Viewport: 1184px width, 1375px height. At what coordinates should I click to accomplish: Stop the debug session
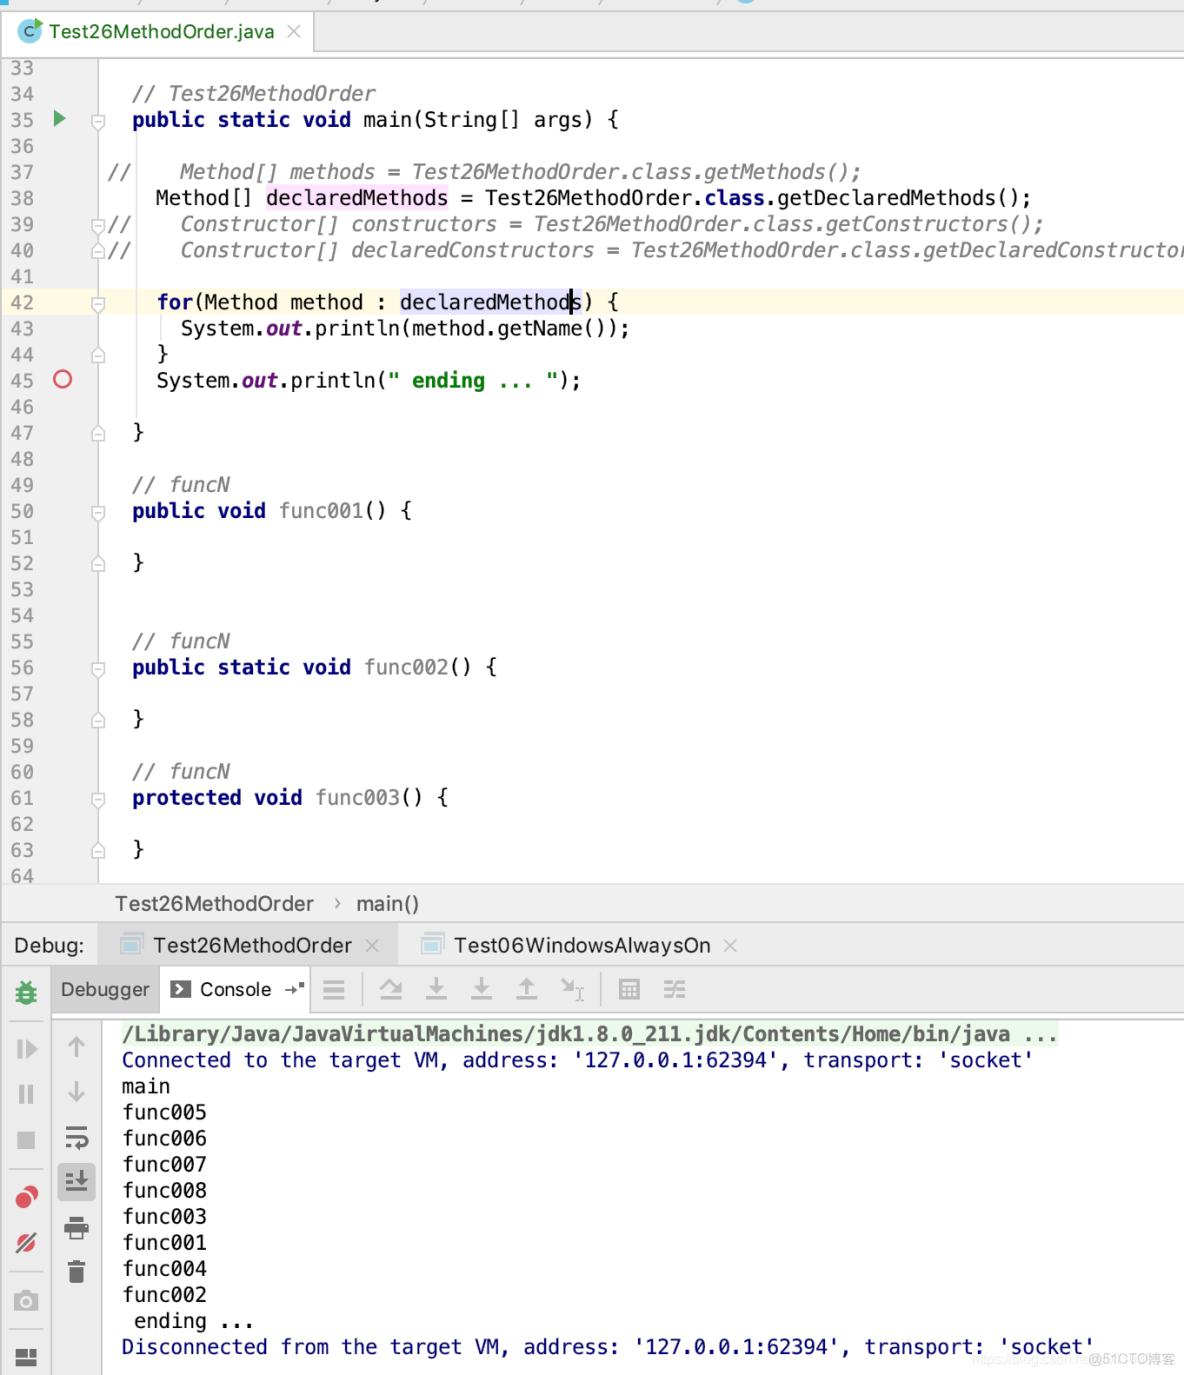pos(27,1140)
